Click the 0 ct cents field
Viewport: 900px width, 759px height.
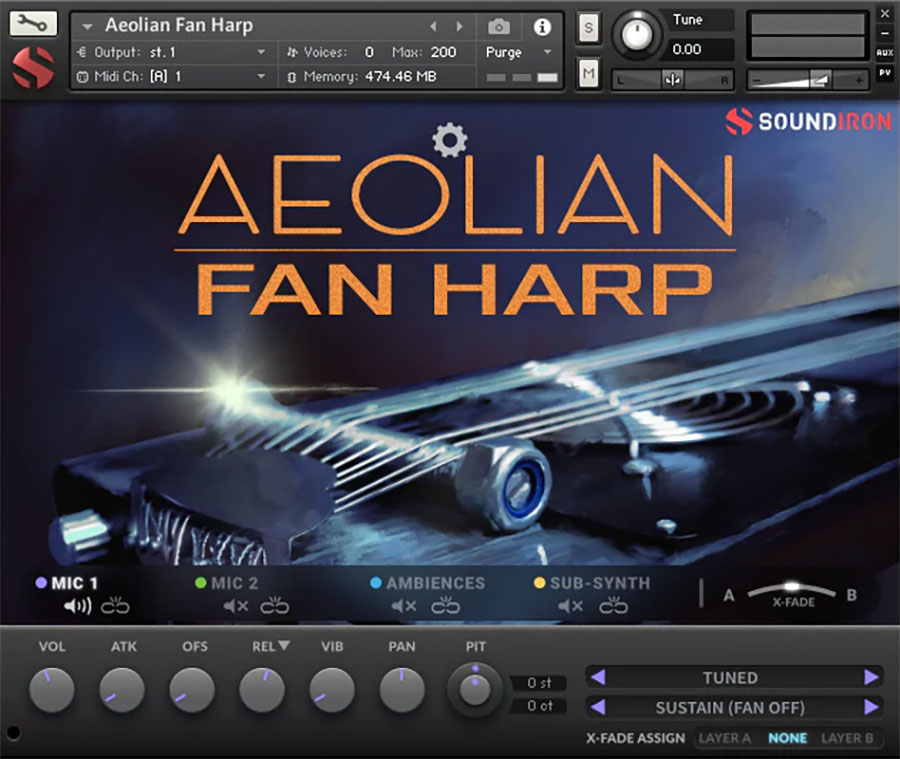[x=538, y=706]
